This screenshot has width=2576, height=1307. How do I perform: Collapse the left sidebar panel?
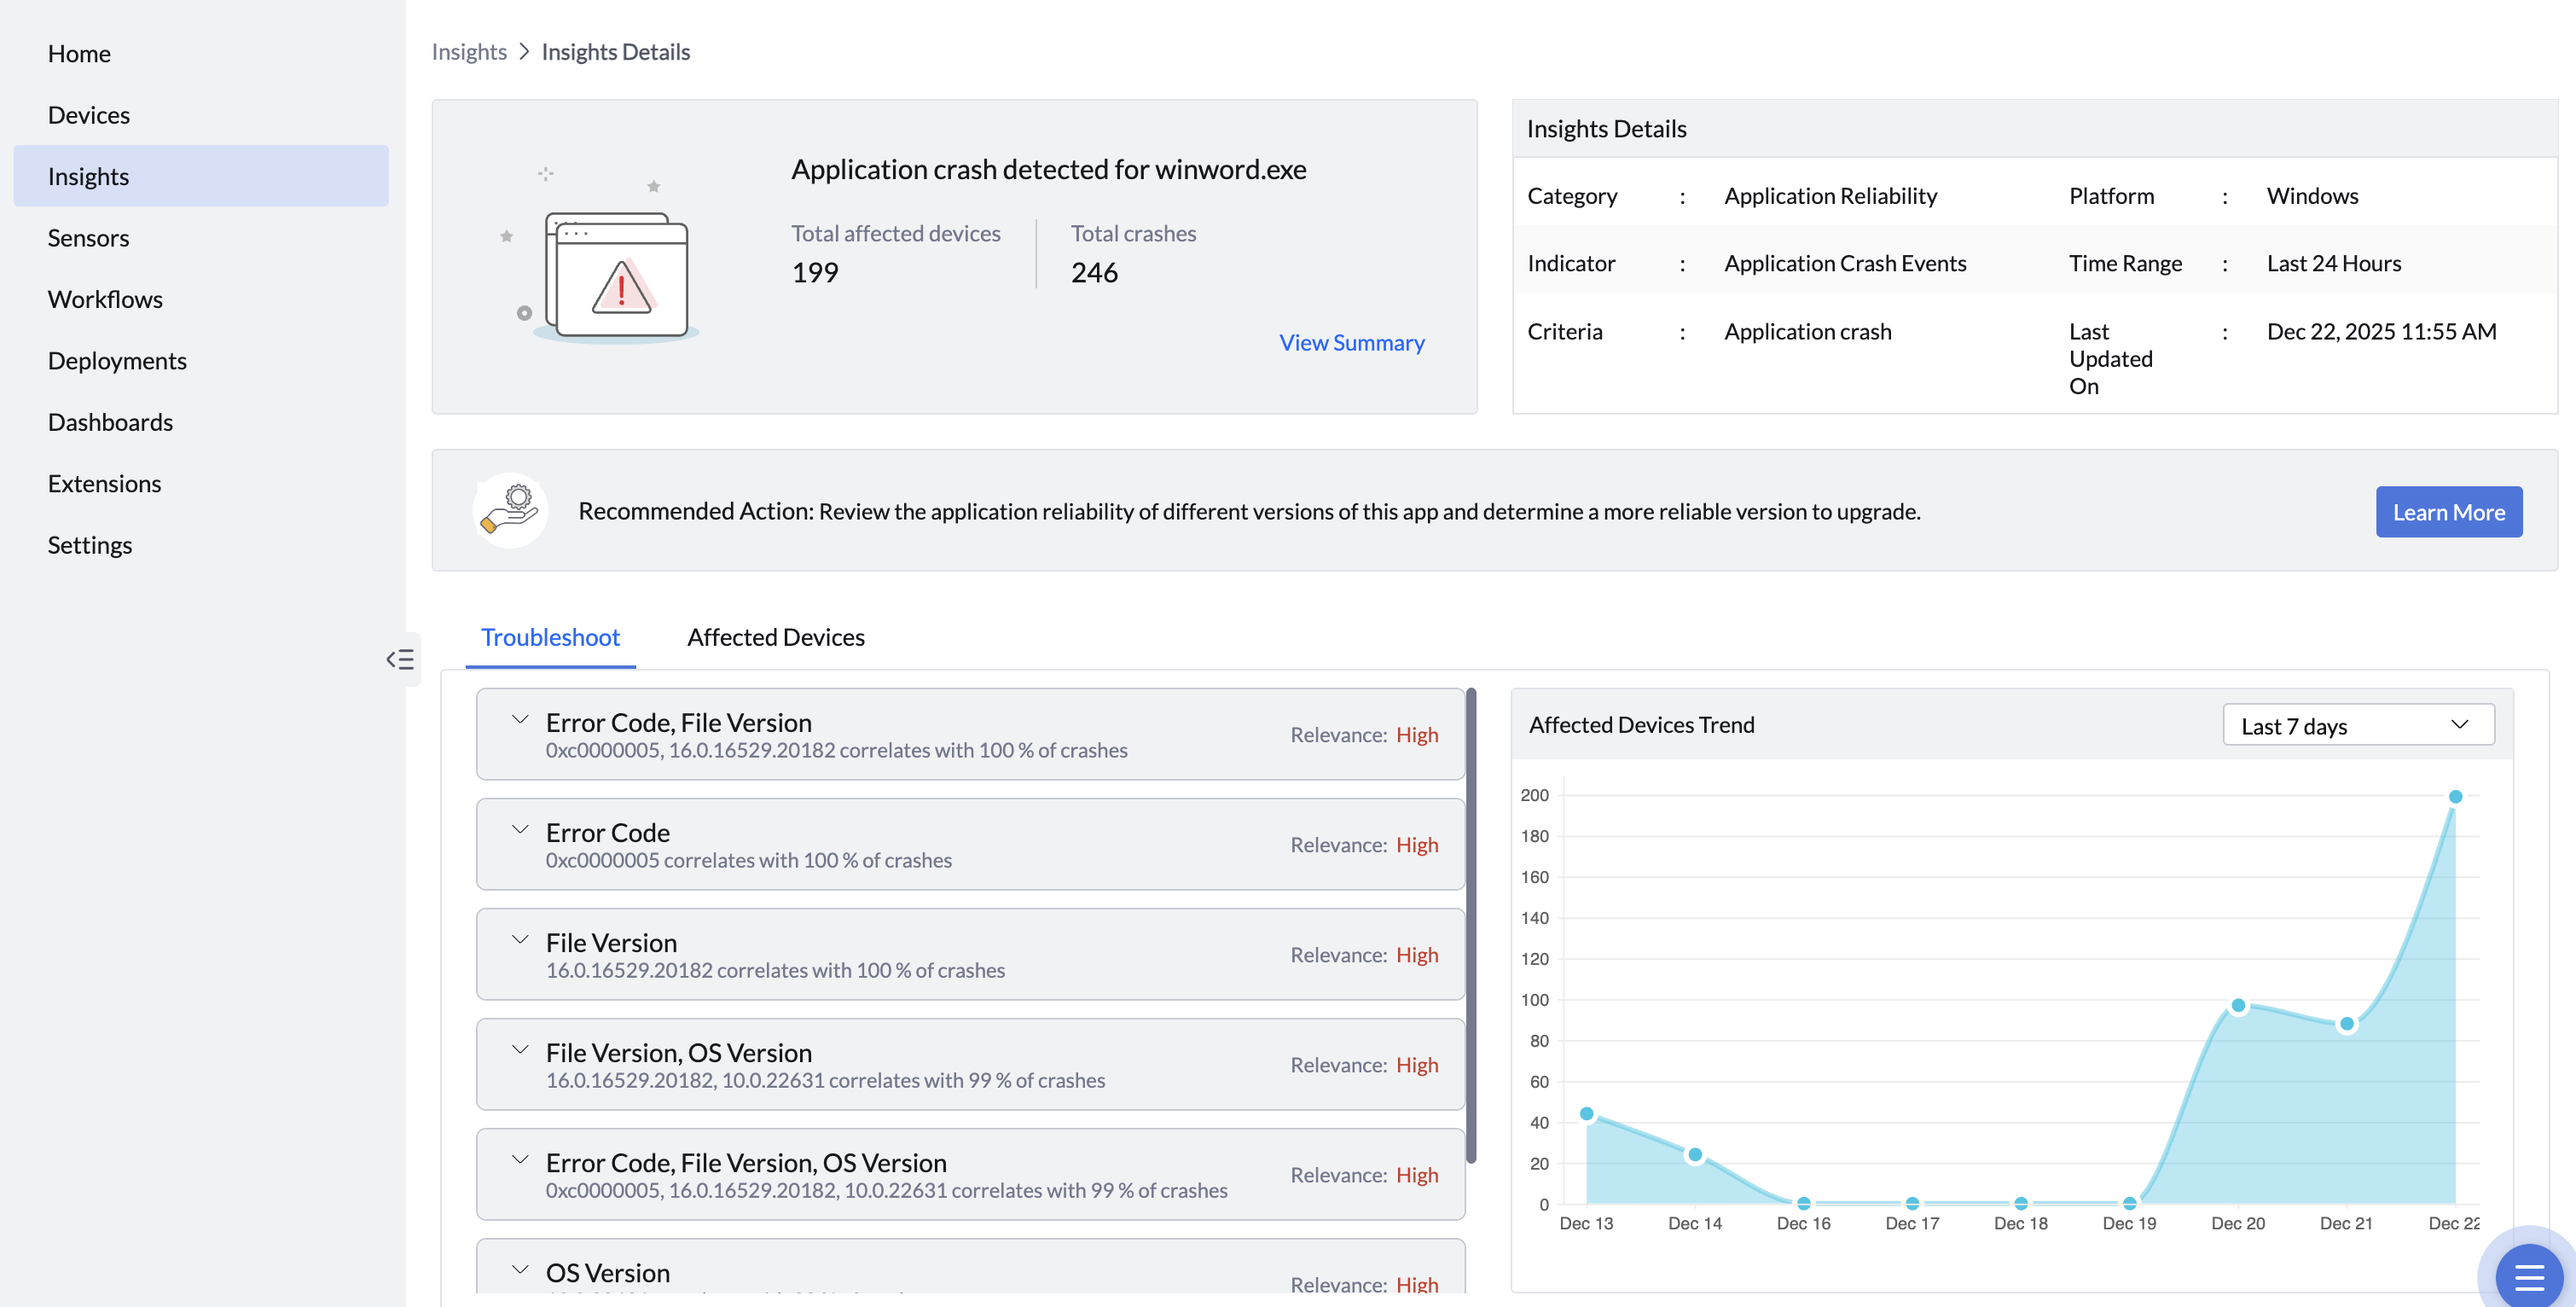tap(400, 659)
